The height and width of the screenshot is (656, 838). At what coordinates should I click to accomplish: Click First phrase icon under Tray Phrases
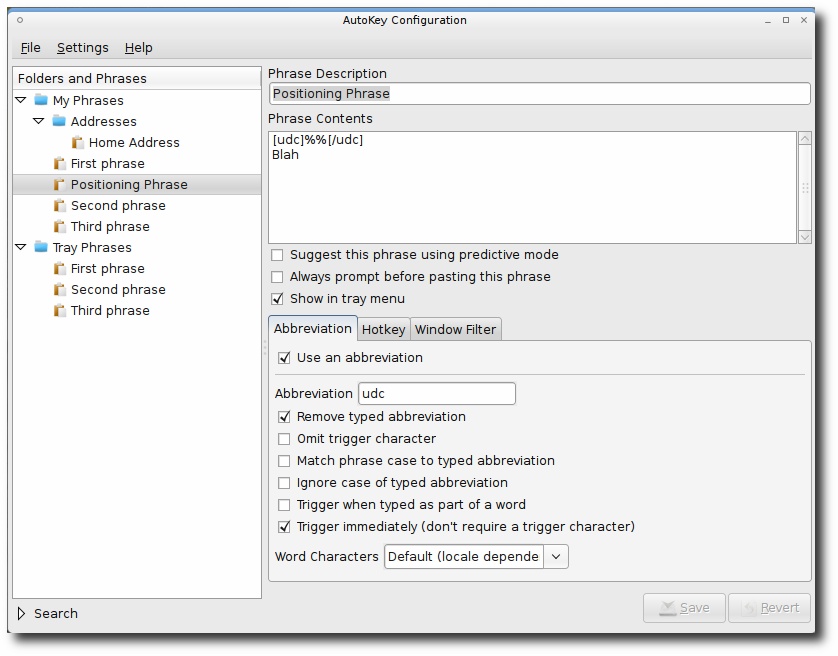[59, 268]
